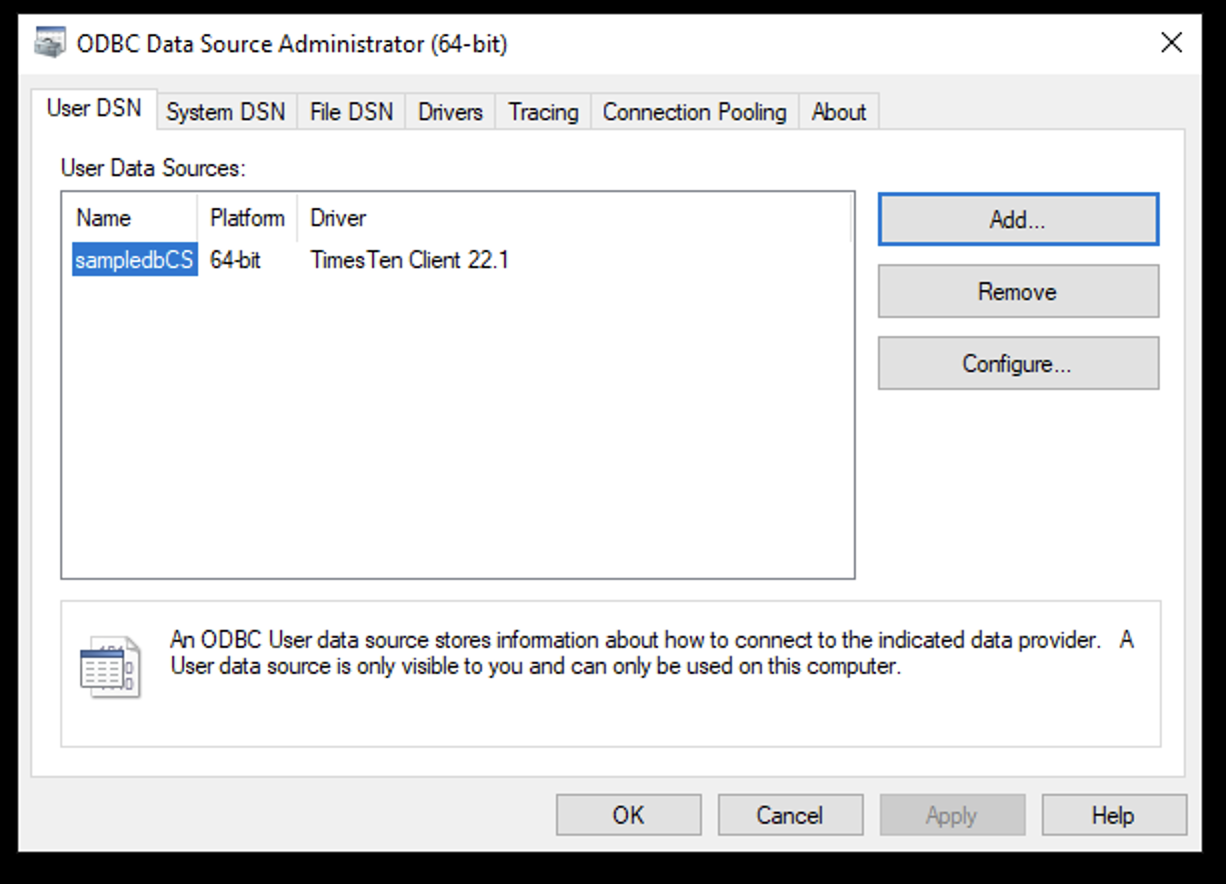Go to the Drivers tab
Image resolution: width=1226 pixels, height=884 pixels.
450,112
